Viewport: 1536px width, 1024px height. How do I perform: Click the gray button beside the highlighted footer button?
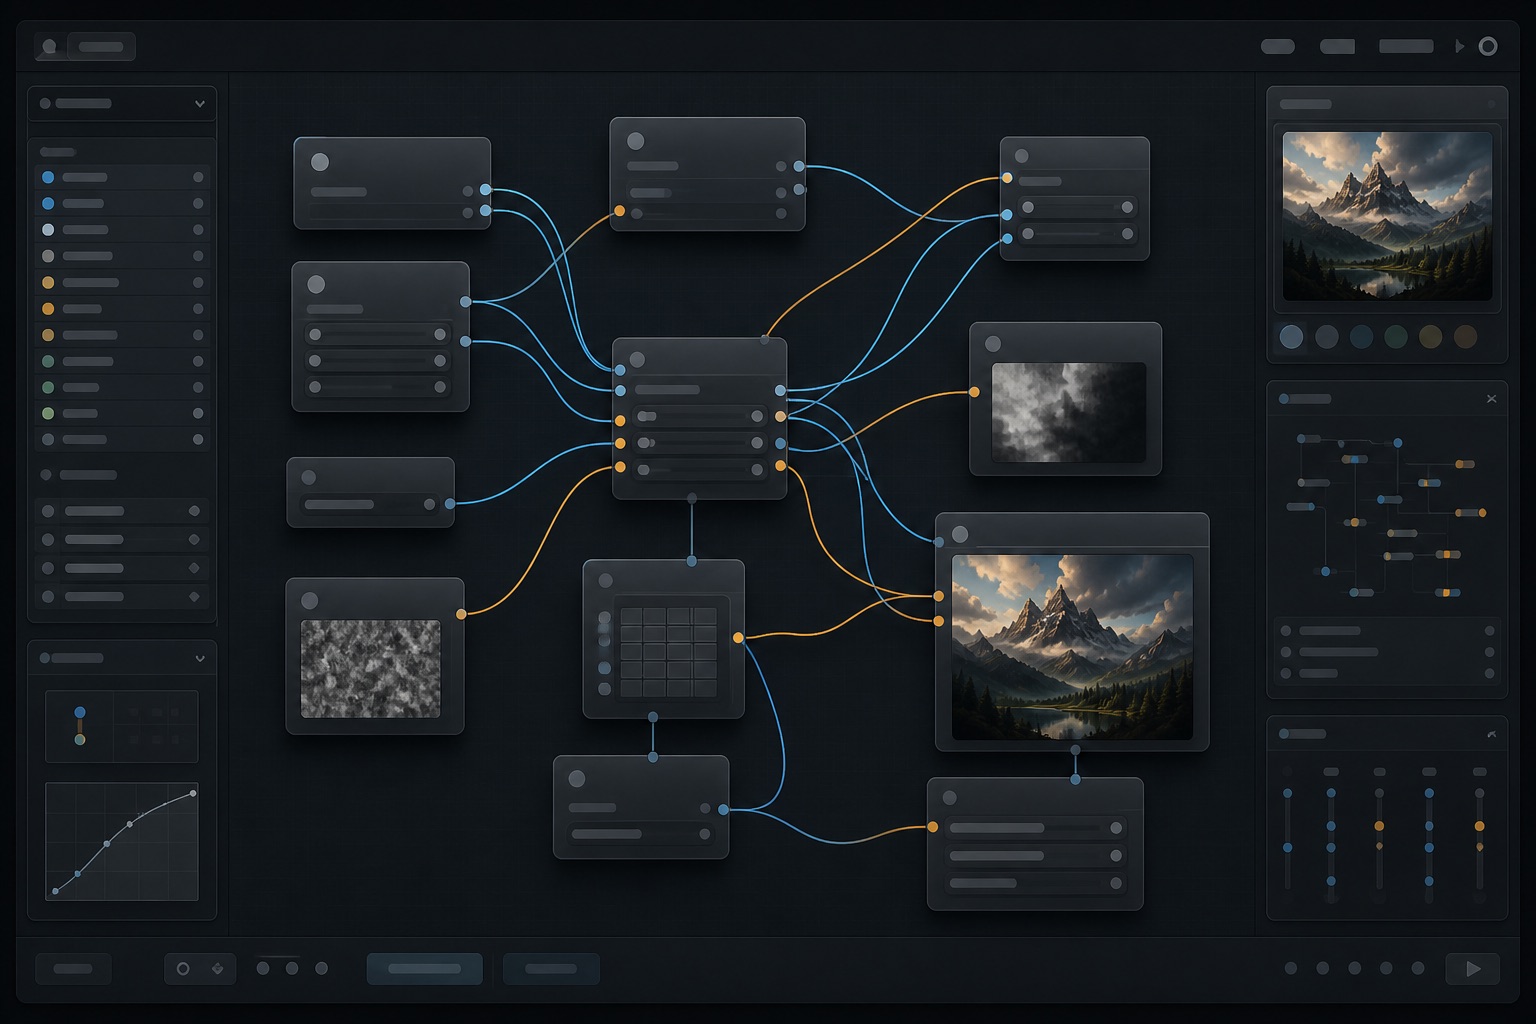(x=551, y=968)
